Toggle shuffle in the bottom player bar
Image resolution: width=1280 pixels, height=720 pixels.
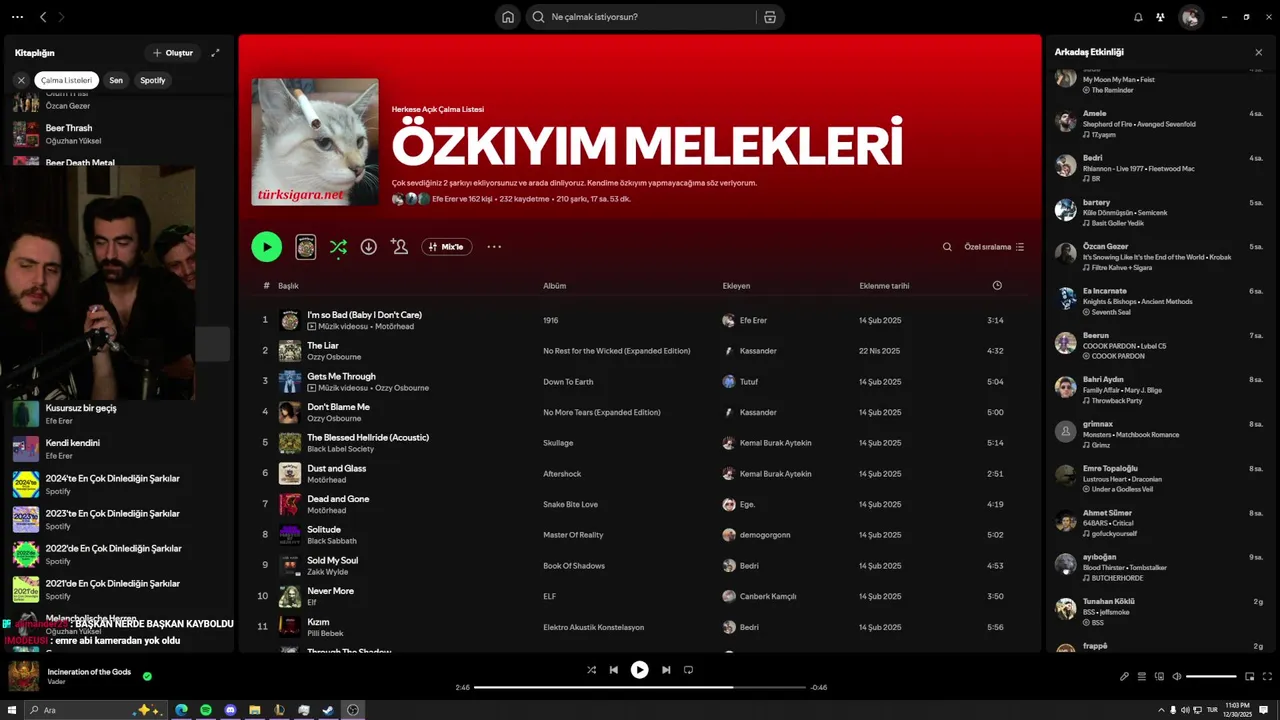(591, 670)
